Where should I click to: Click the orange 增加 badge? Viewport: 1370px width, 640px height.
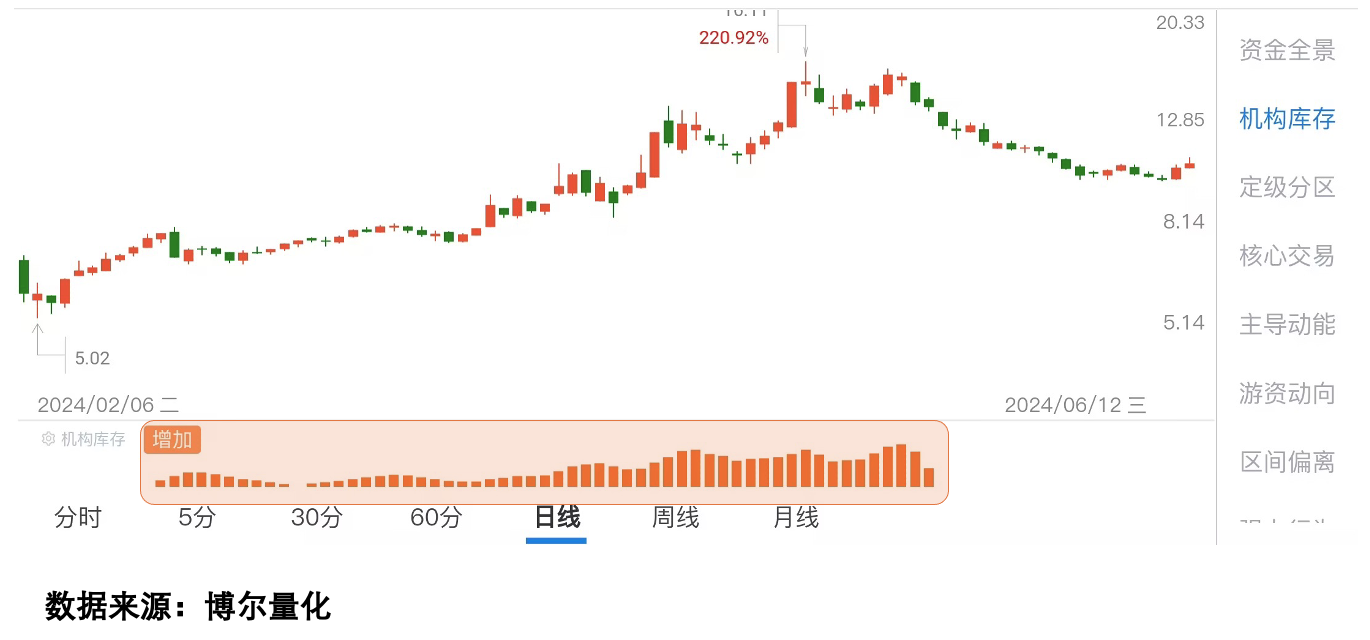pos(172,439)
